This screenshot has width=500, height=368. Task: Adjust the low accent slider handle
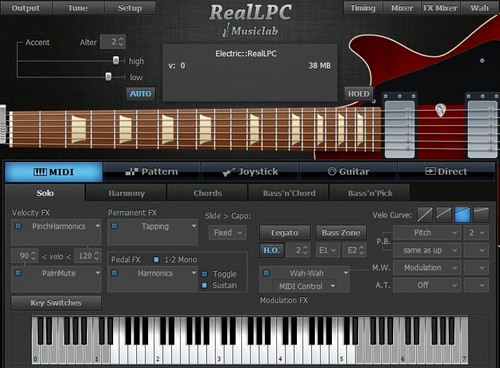click(x=108, y=76)
